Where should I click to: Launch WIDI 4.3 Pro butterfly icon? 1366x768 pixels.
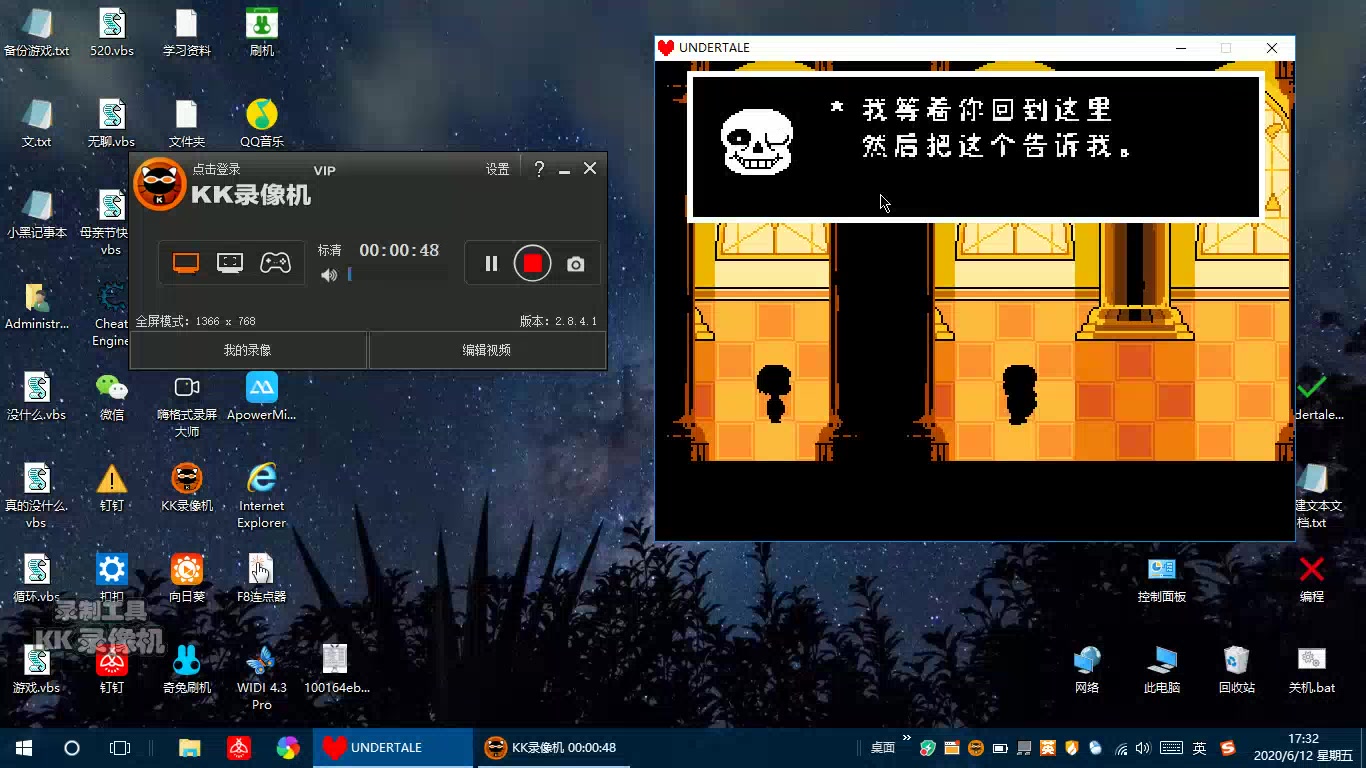click(262, 678)
